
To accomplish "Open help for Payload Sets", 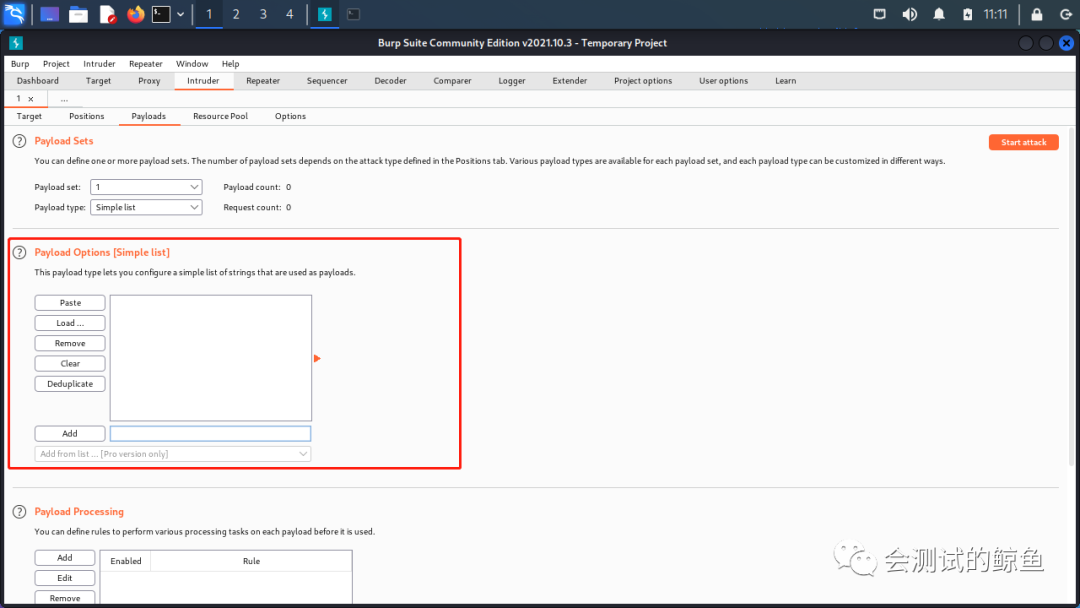I will pyautogui.click(x=19, y=141).
